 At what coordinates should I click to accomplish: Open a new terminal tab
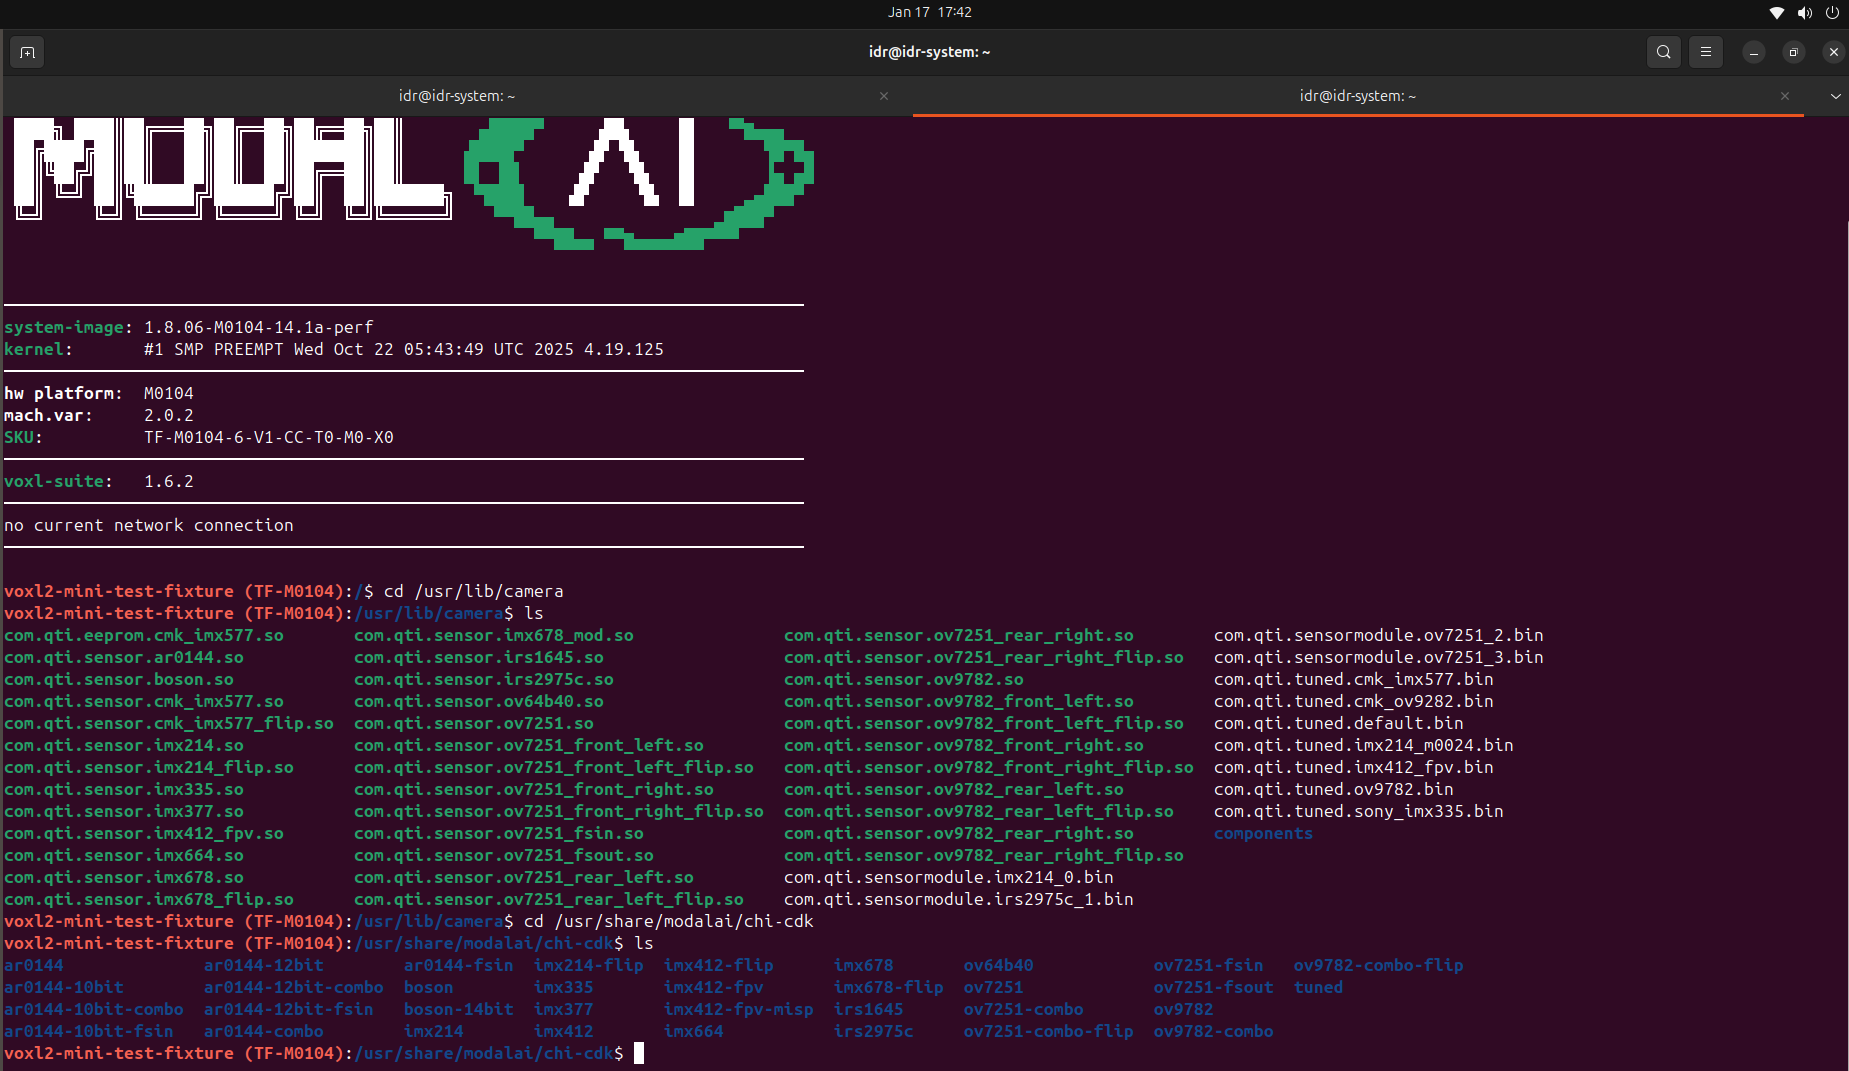[x=27, y=52]
